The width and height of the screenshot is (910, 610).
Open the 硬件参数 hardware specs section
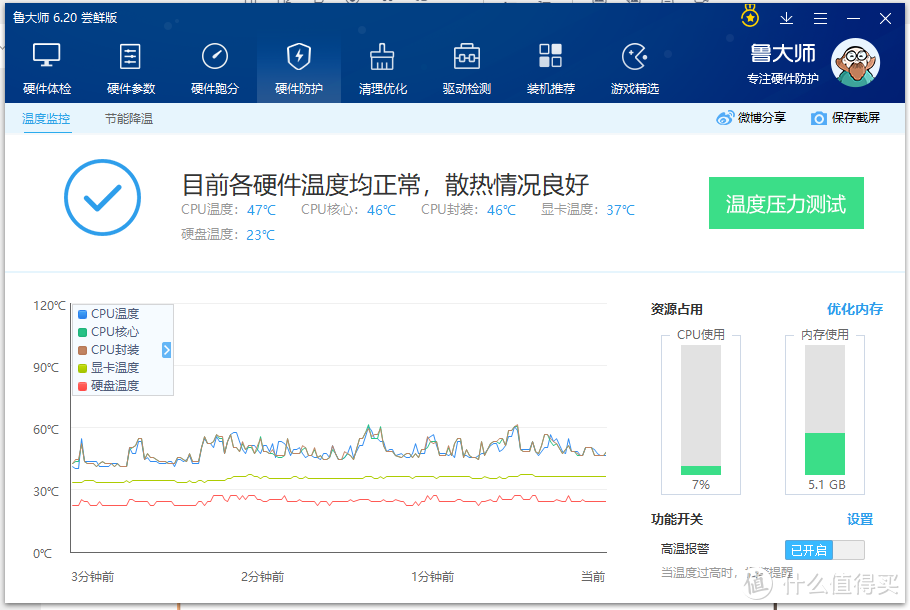pos(131,68)
